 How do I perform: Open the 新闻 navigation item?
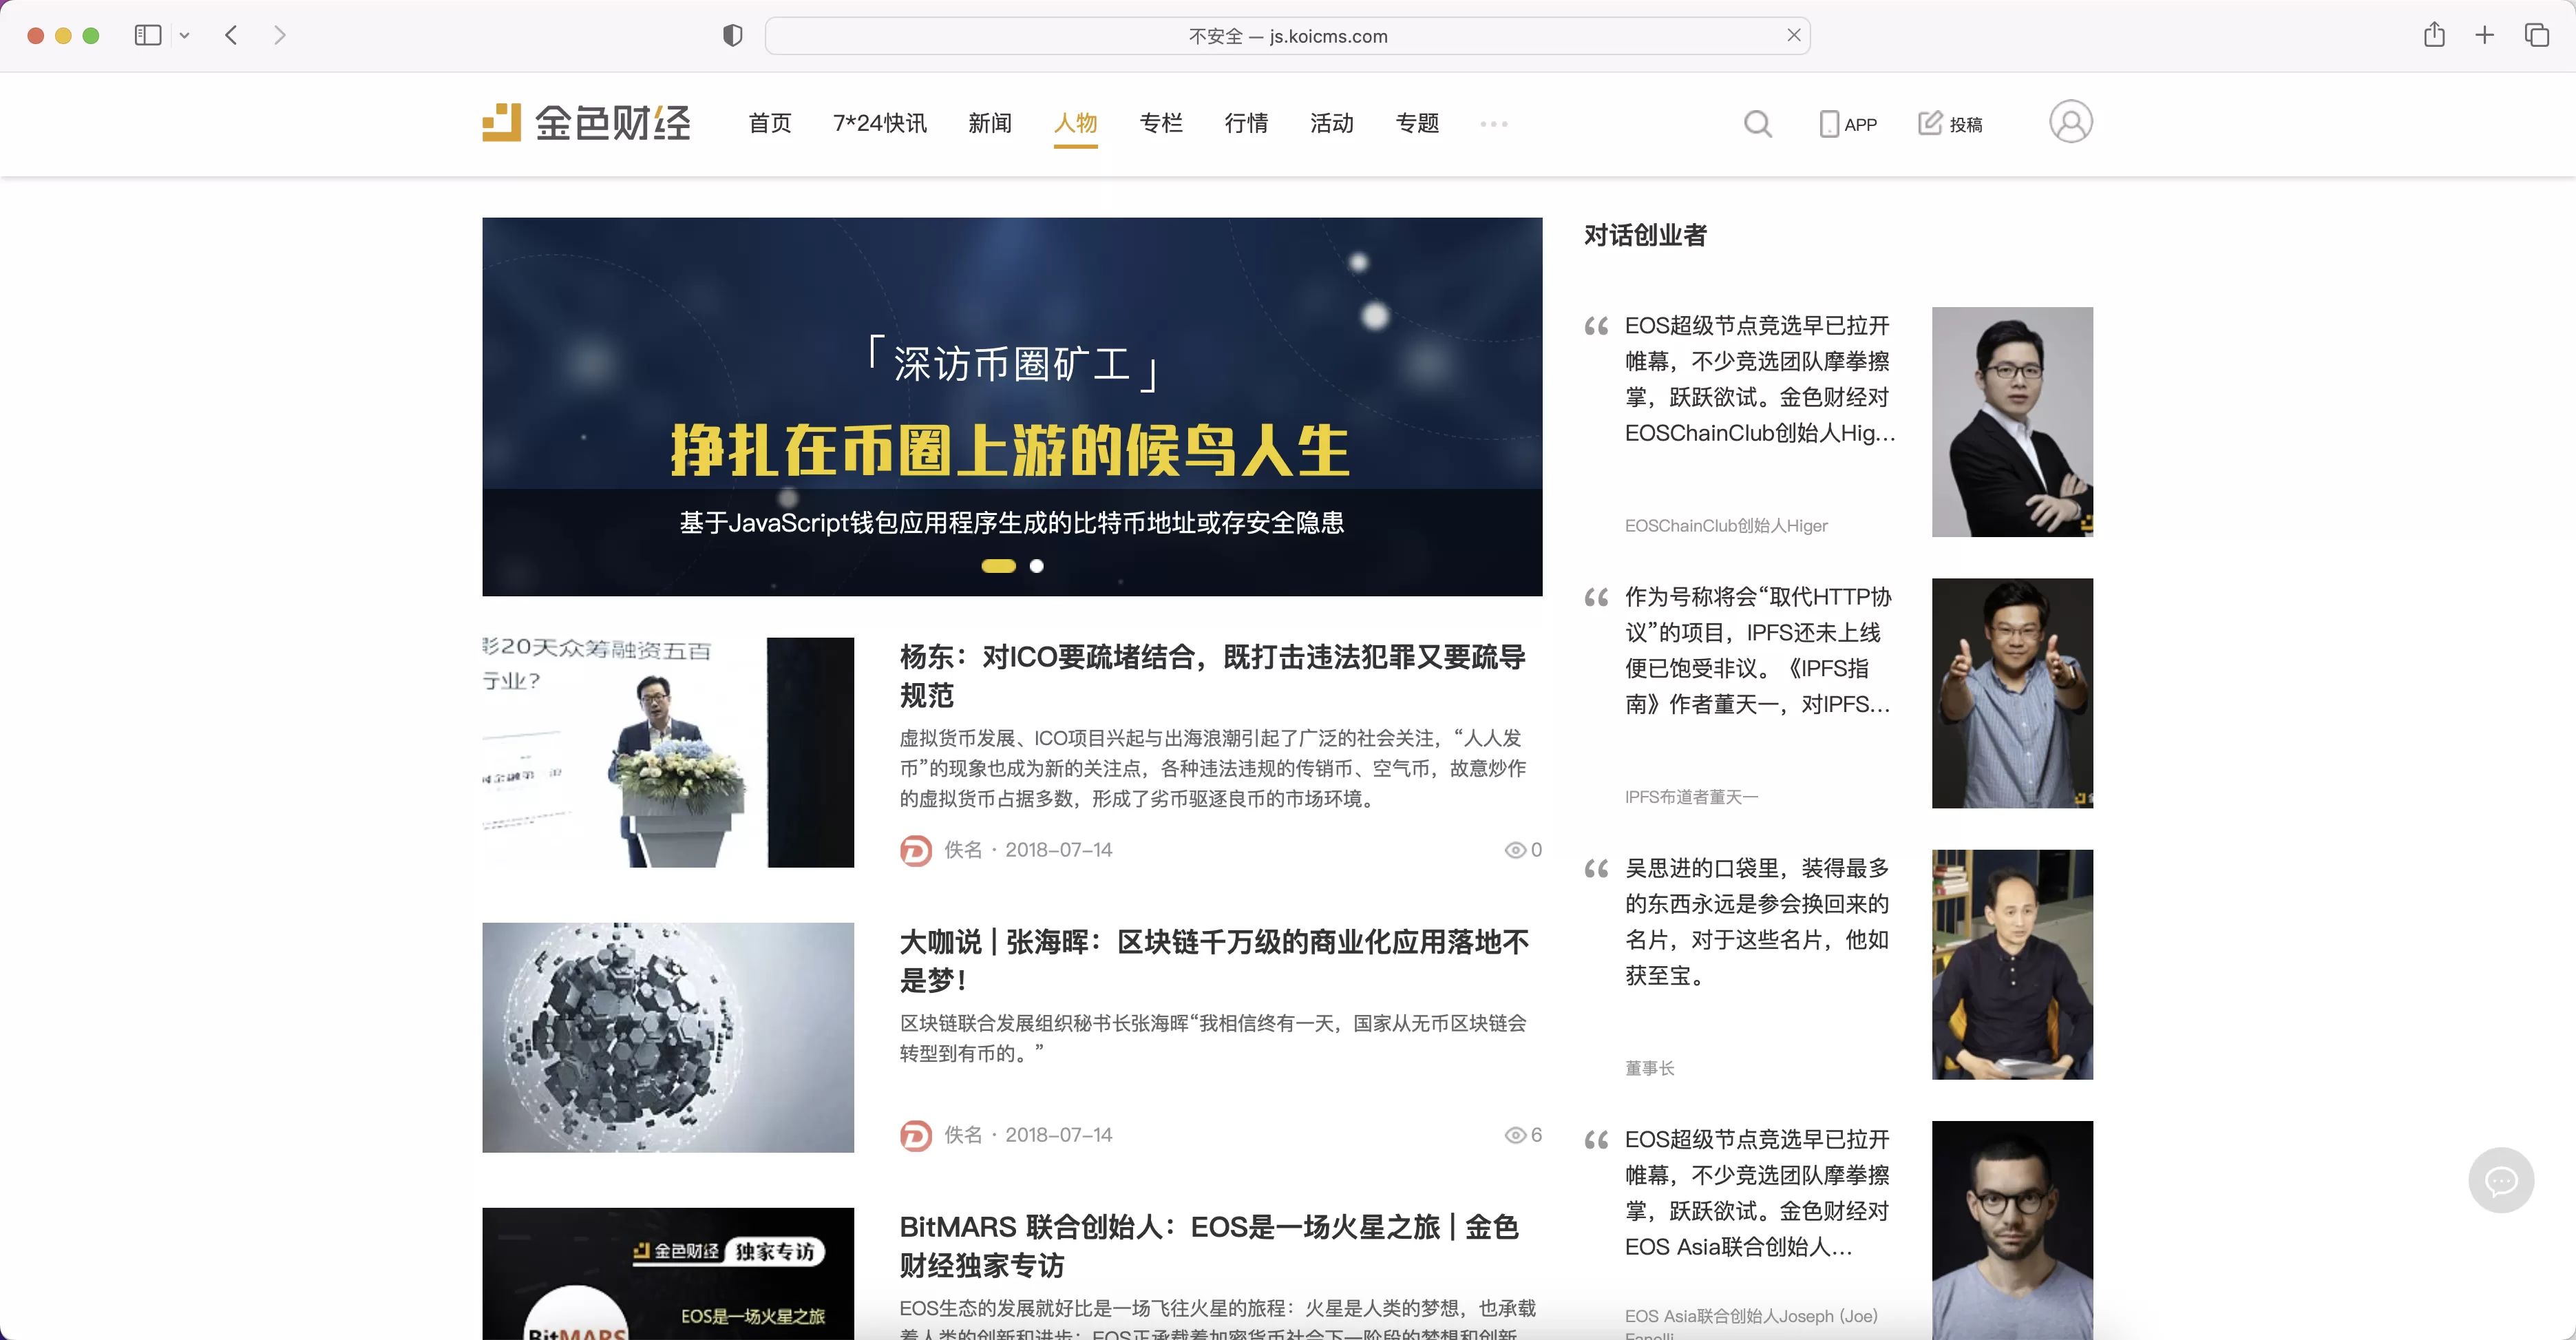coord(990,123)
